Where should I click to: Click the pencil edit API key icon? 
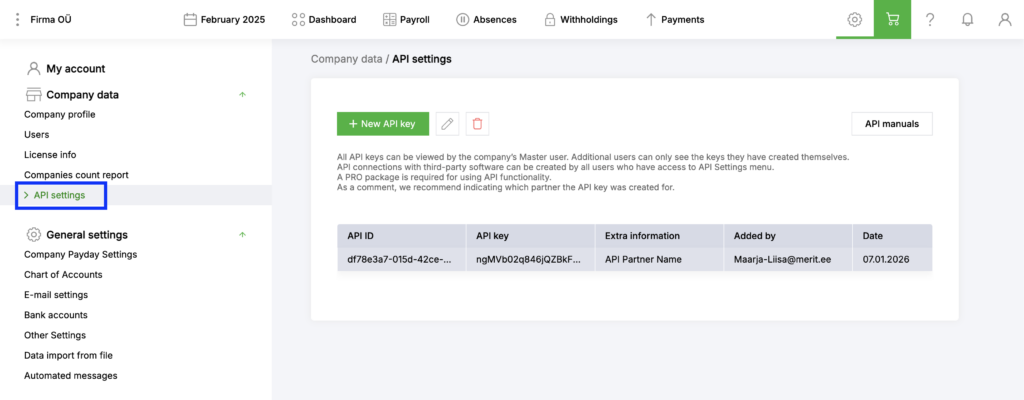coord(448,123)
